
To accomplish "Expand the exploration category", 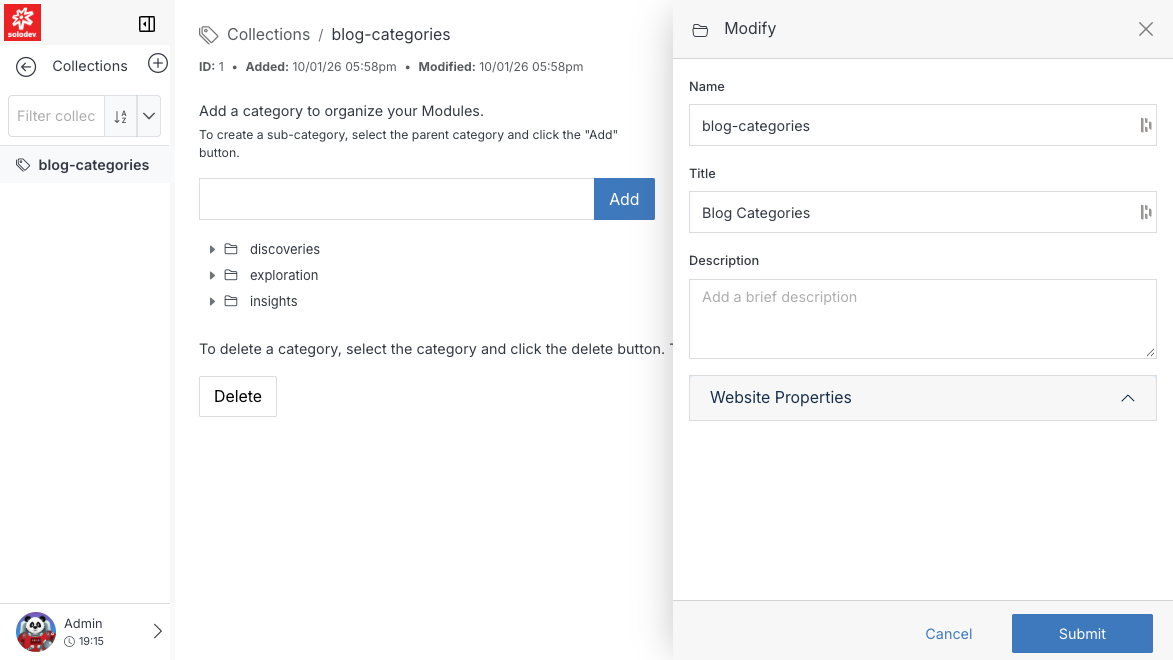I will [x=212, y=275].
